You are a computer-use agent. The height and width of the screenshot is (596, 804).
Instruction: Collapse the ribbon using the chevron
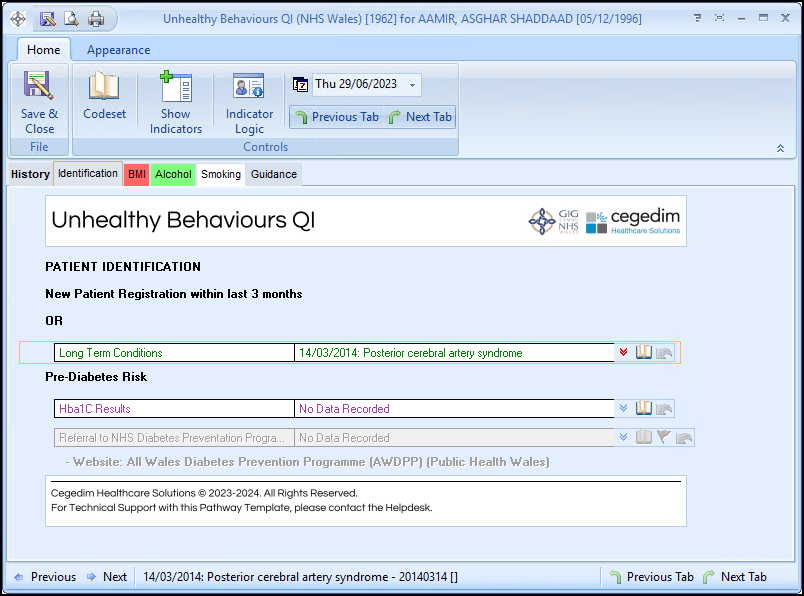[780, 148]
